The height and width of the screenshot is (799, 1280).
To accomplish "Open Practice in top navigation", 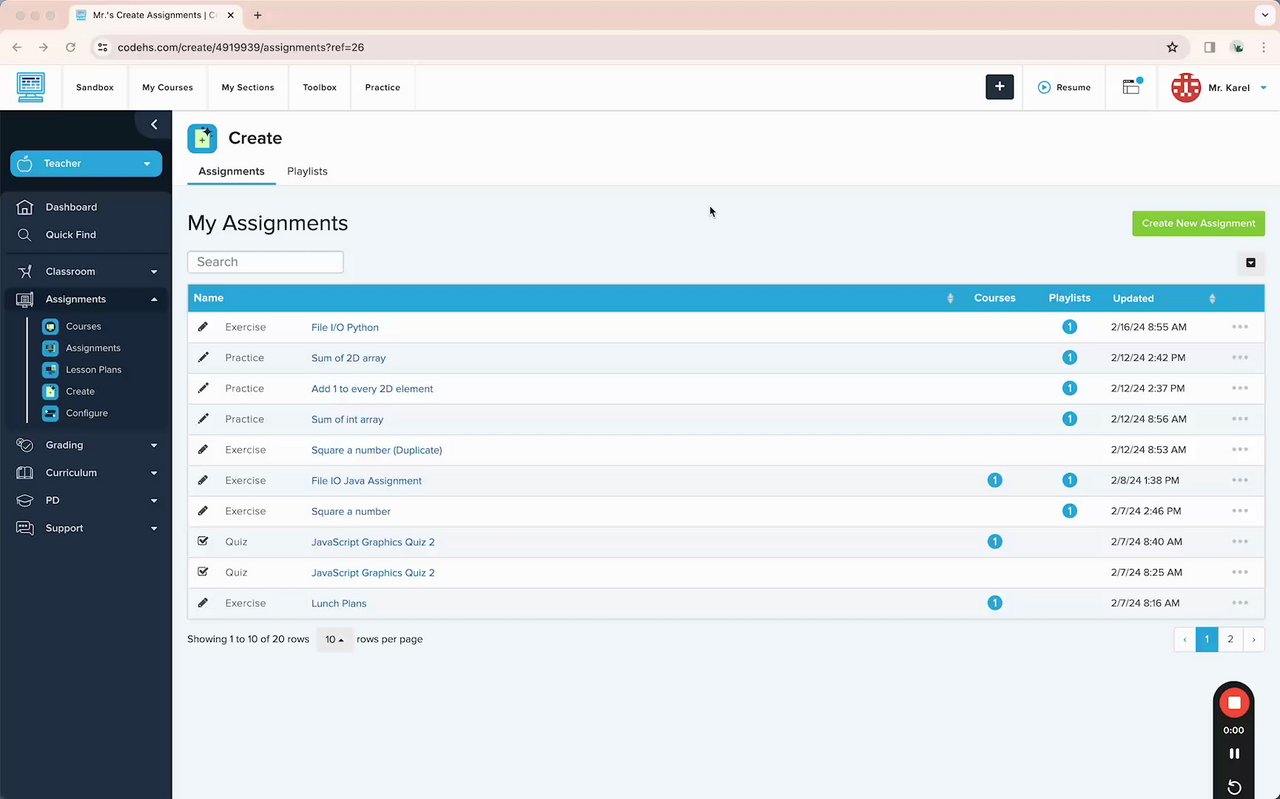I will tap(382, 88).
